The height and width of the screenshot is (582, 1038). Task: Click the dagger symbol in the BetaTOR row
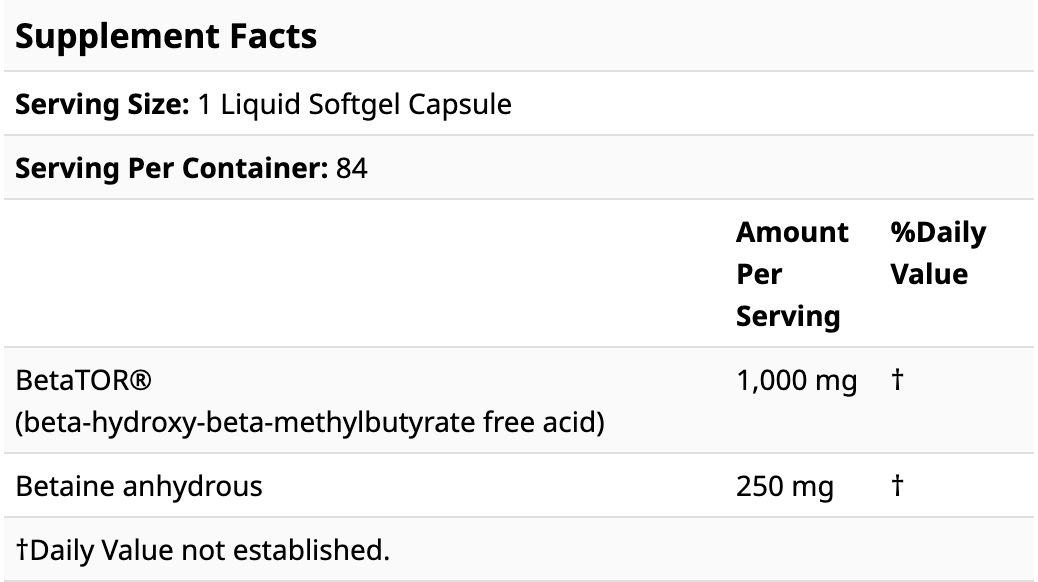click(x=897, y=381)
